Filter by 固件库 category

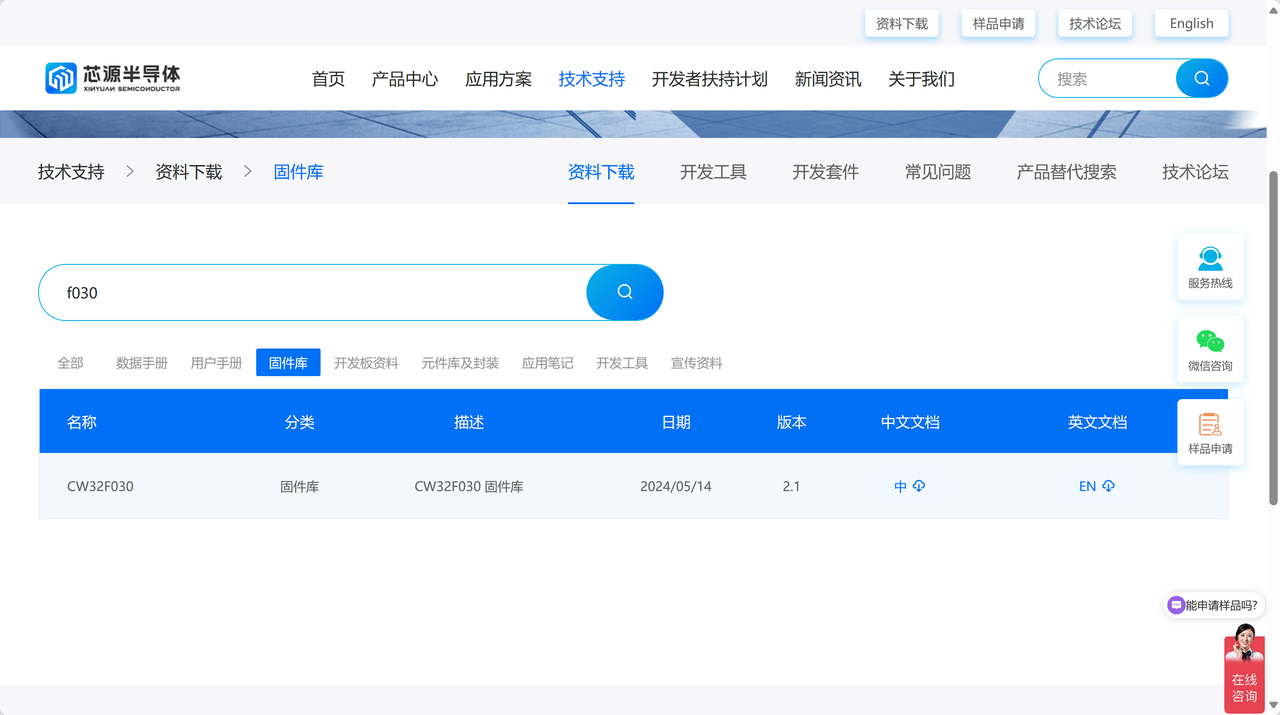(x=288, y=363)
